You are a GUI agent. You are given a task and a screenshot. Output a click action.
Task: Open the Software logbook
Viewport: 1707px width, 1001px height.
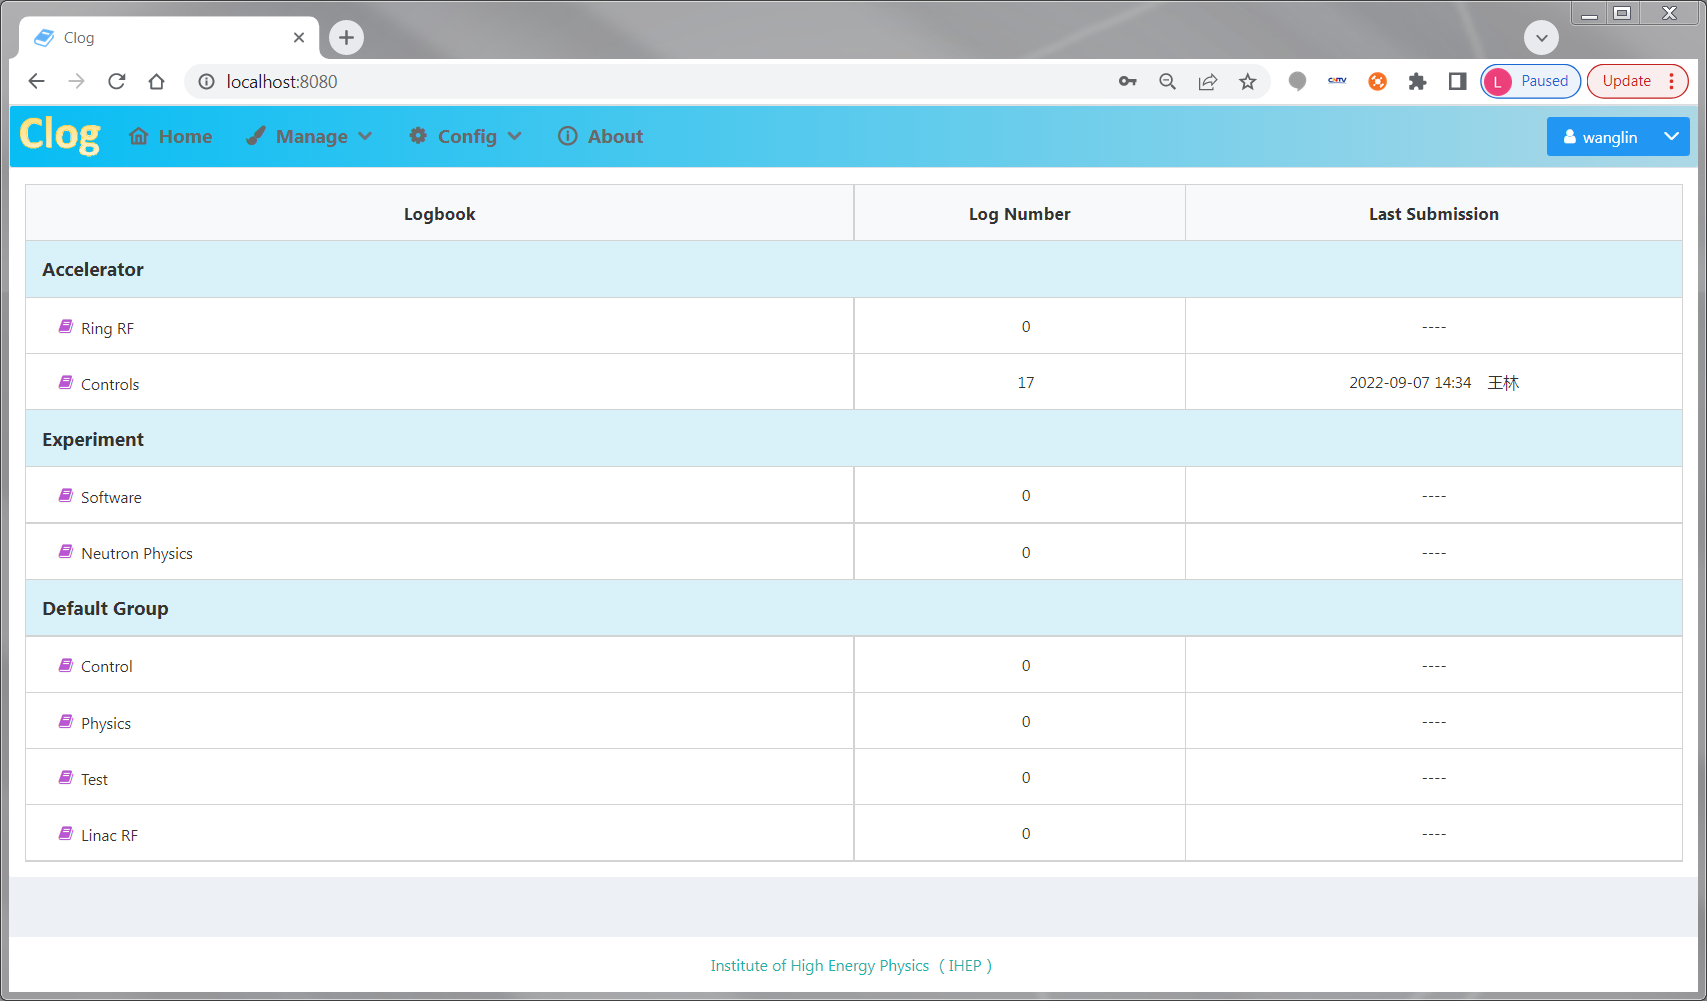[111, 497]
